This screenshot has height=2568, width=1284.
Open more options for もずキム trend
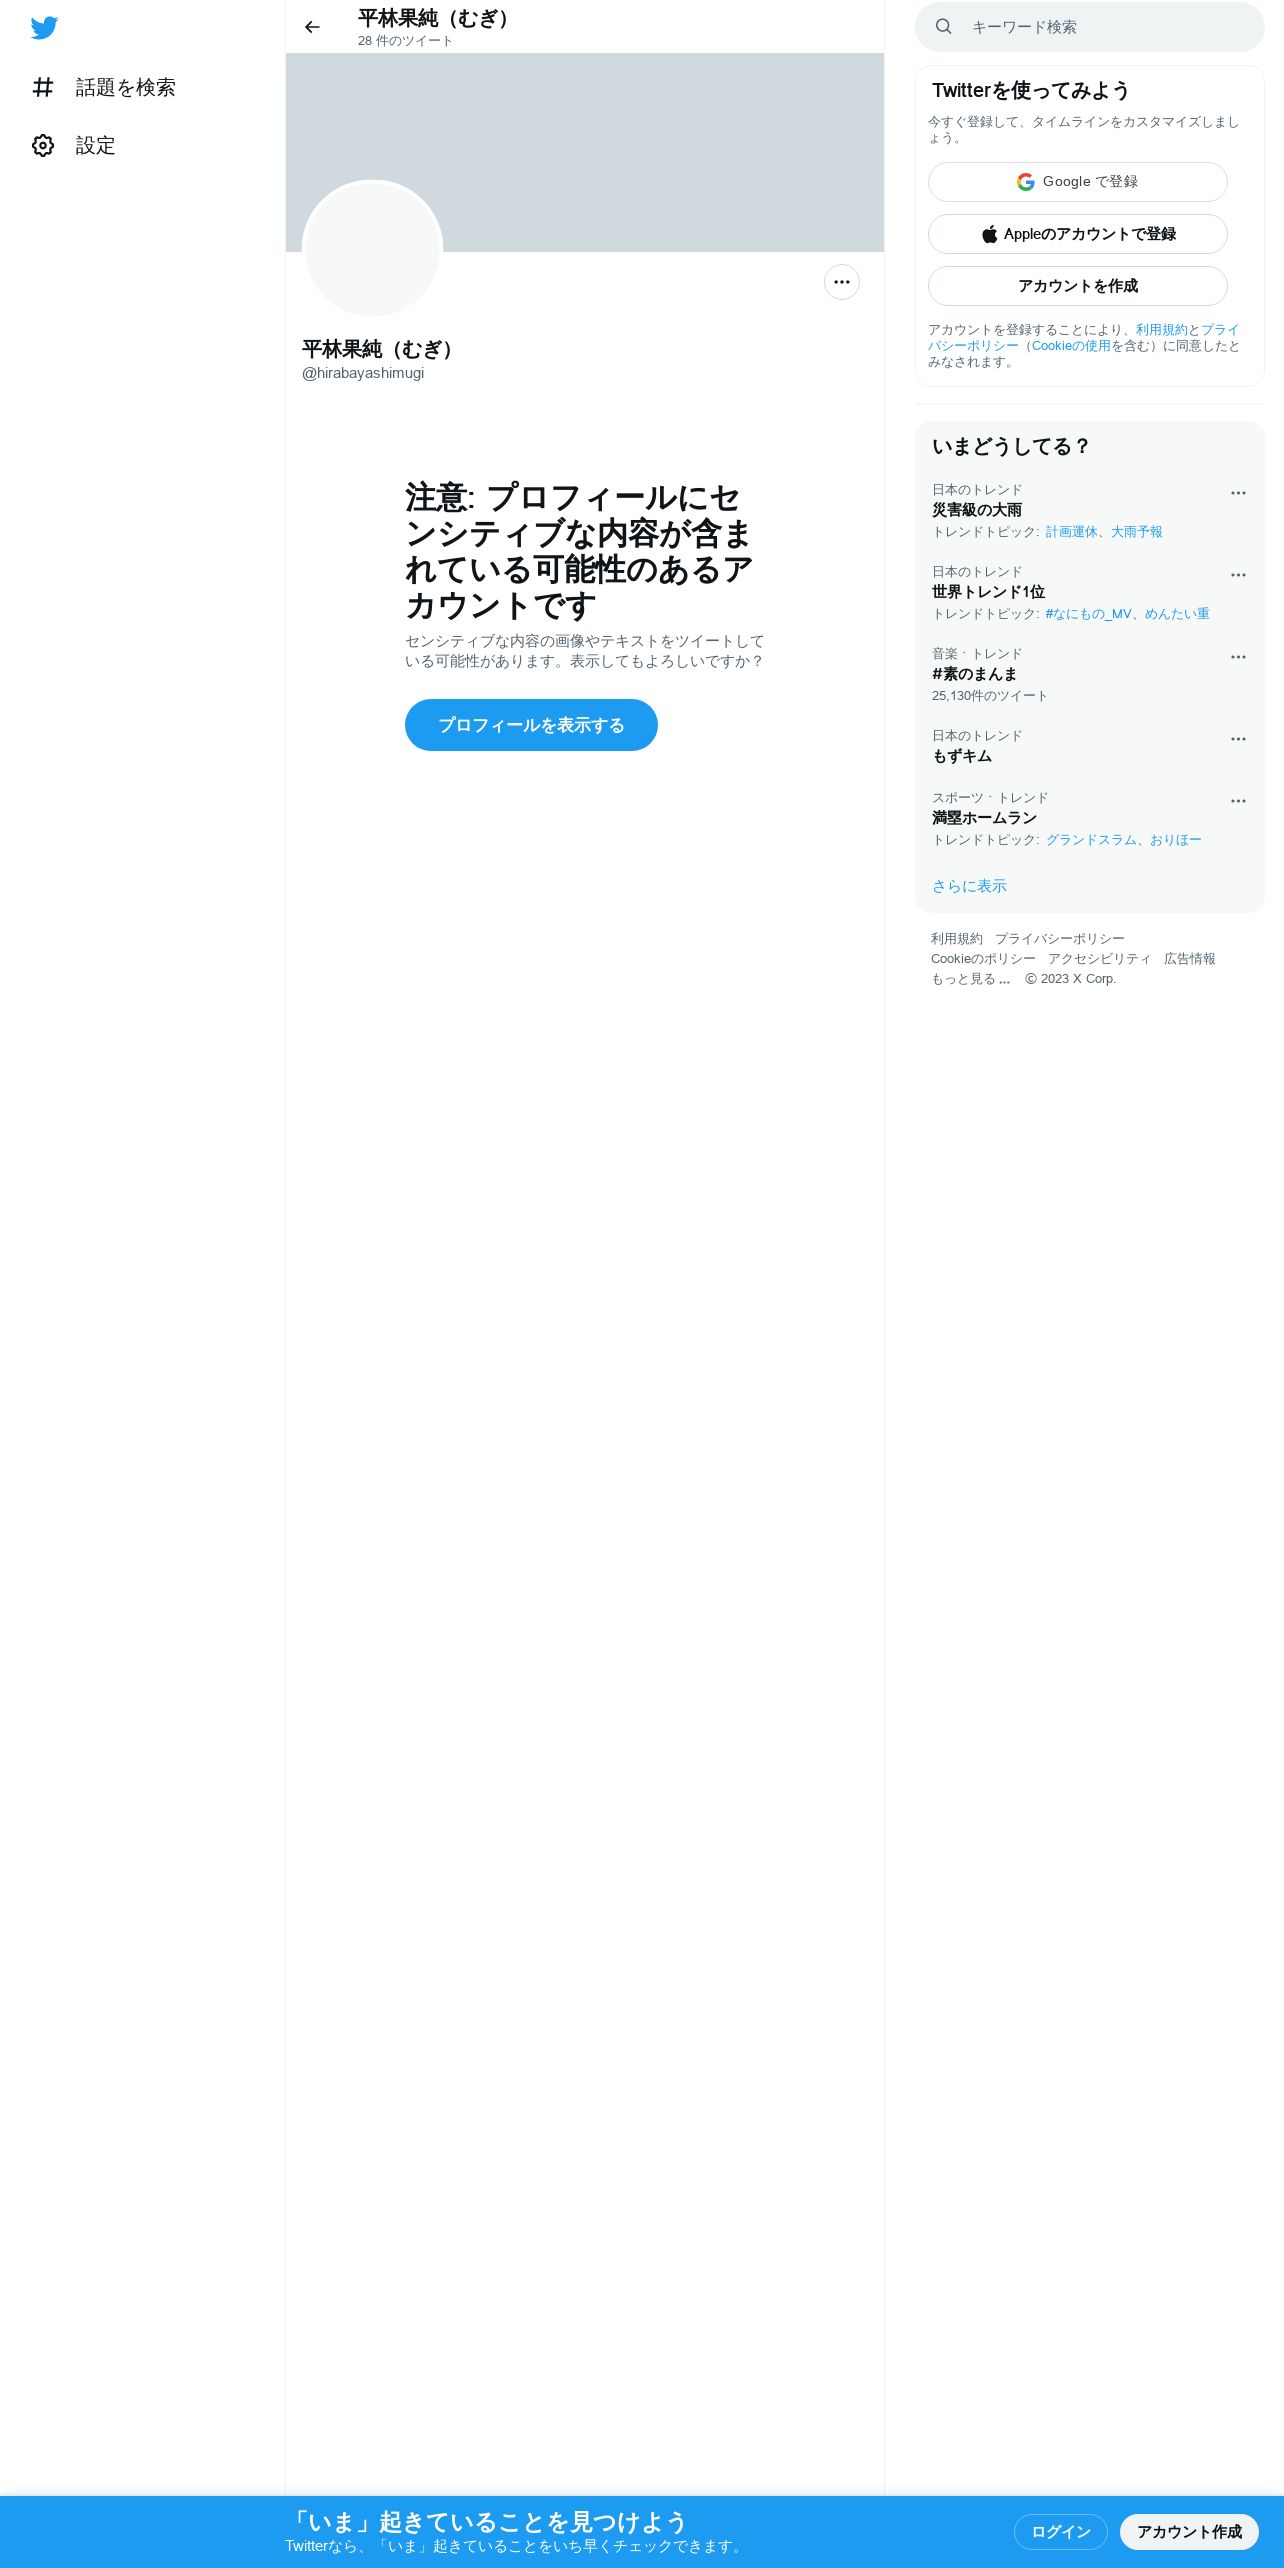(x=1238, y=739)
